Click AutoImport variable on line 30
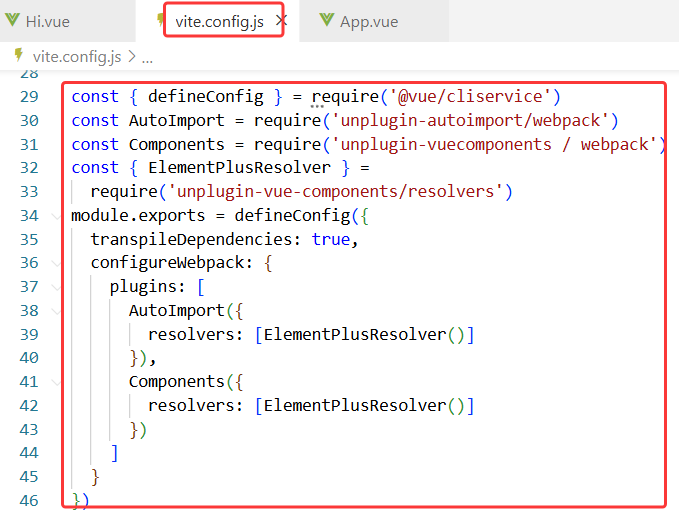Screen dimensions: 679x515 (177, 120)
